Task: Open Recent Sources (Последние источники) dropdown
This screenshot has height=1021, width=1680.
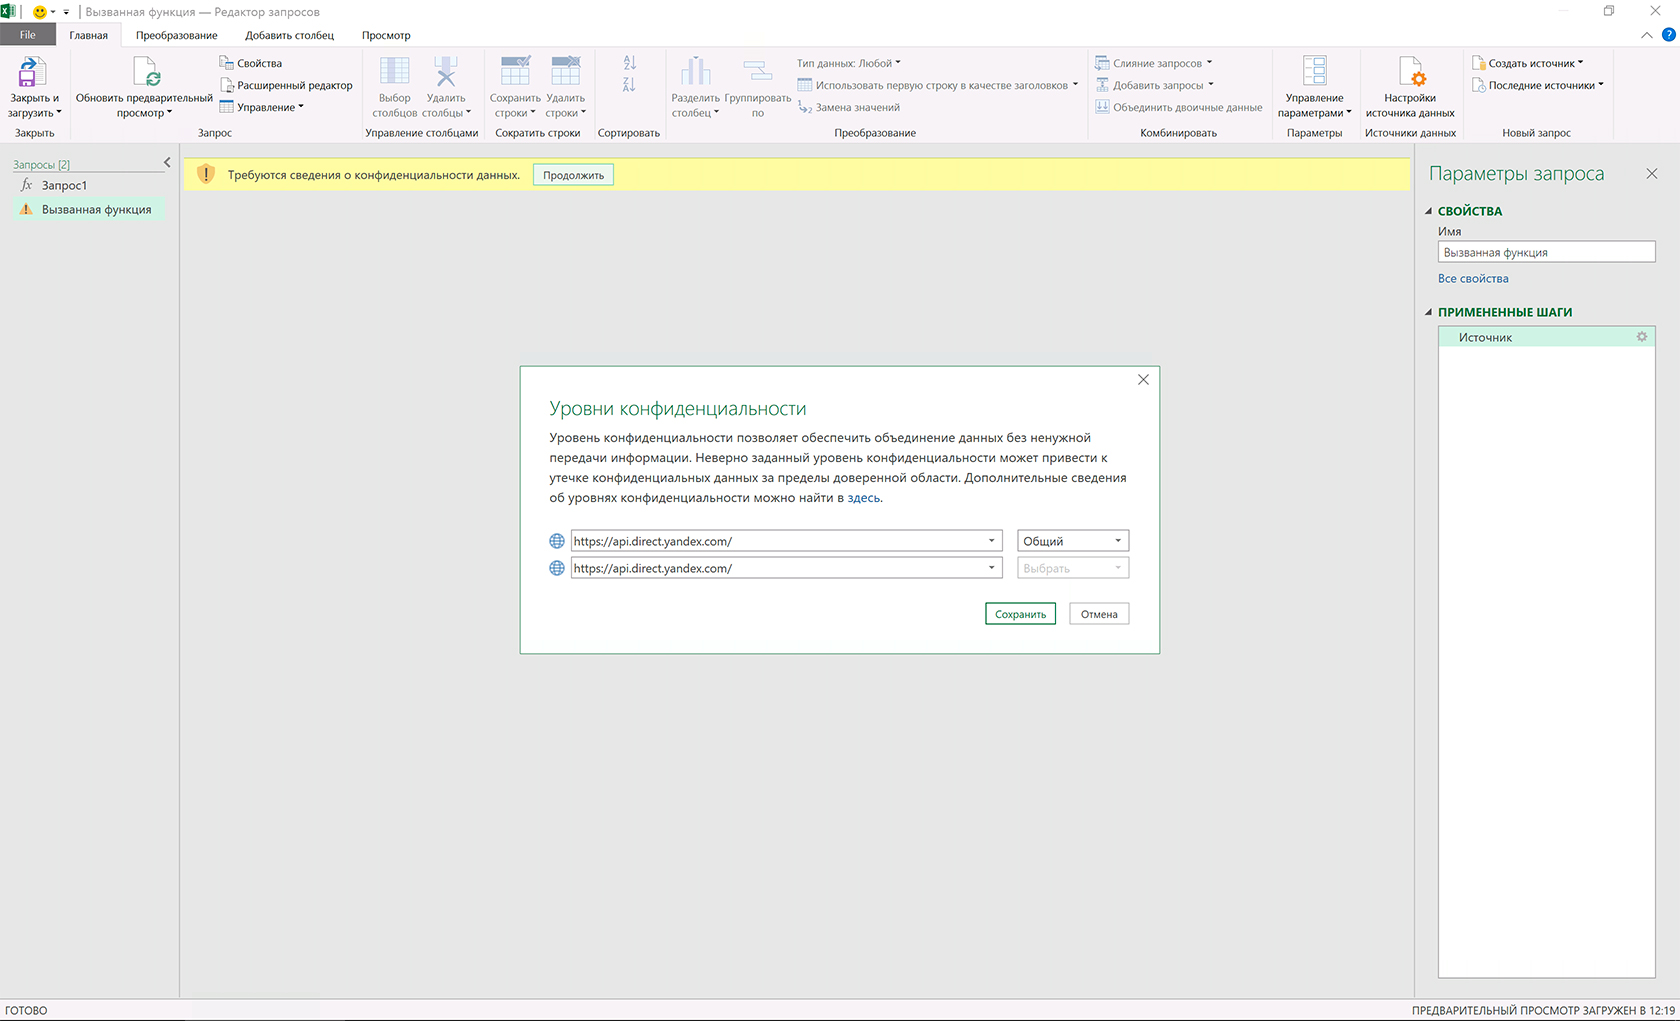Action: coord(1537,85)
